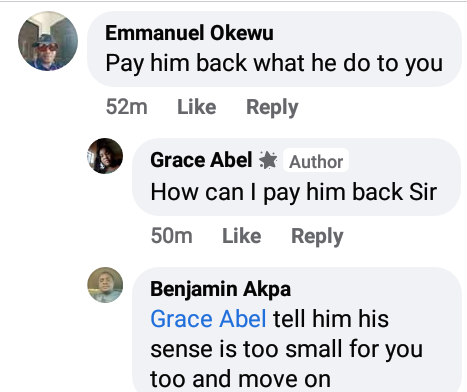Image resolution: width=467 pixels, height=392 pixels.
Task: Click Benjamin Akpa's comment bubble text
Action: tap(287, 349)
